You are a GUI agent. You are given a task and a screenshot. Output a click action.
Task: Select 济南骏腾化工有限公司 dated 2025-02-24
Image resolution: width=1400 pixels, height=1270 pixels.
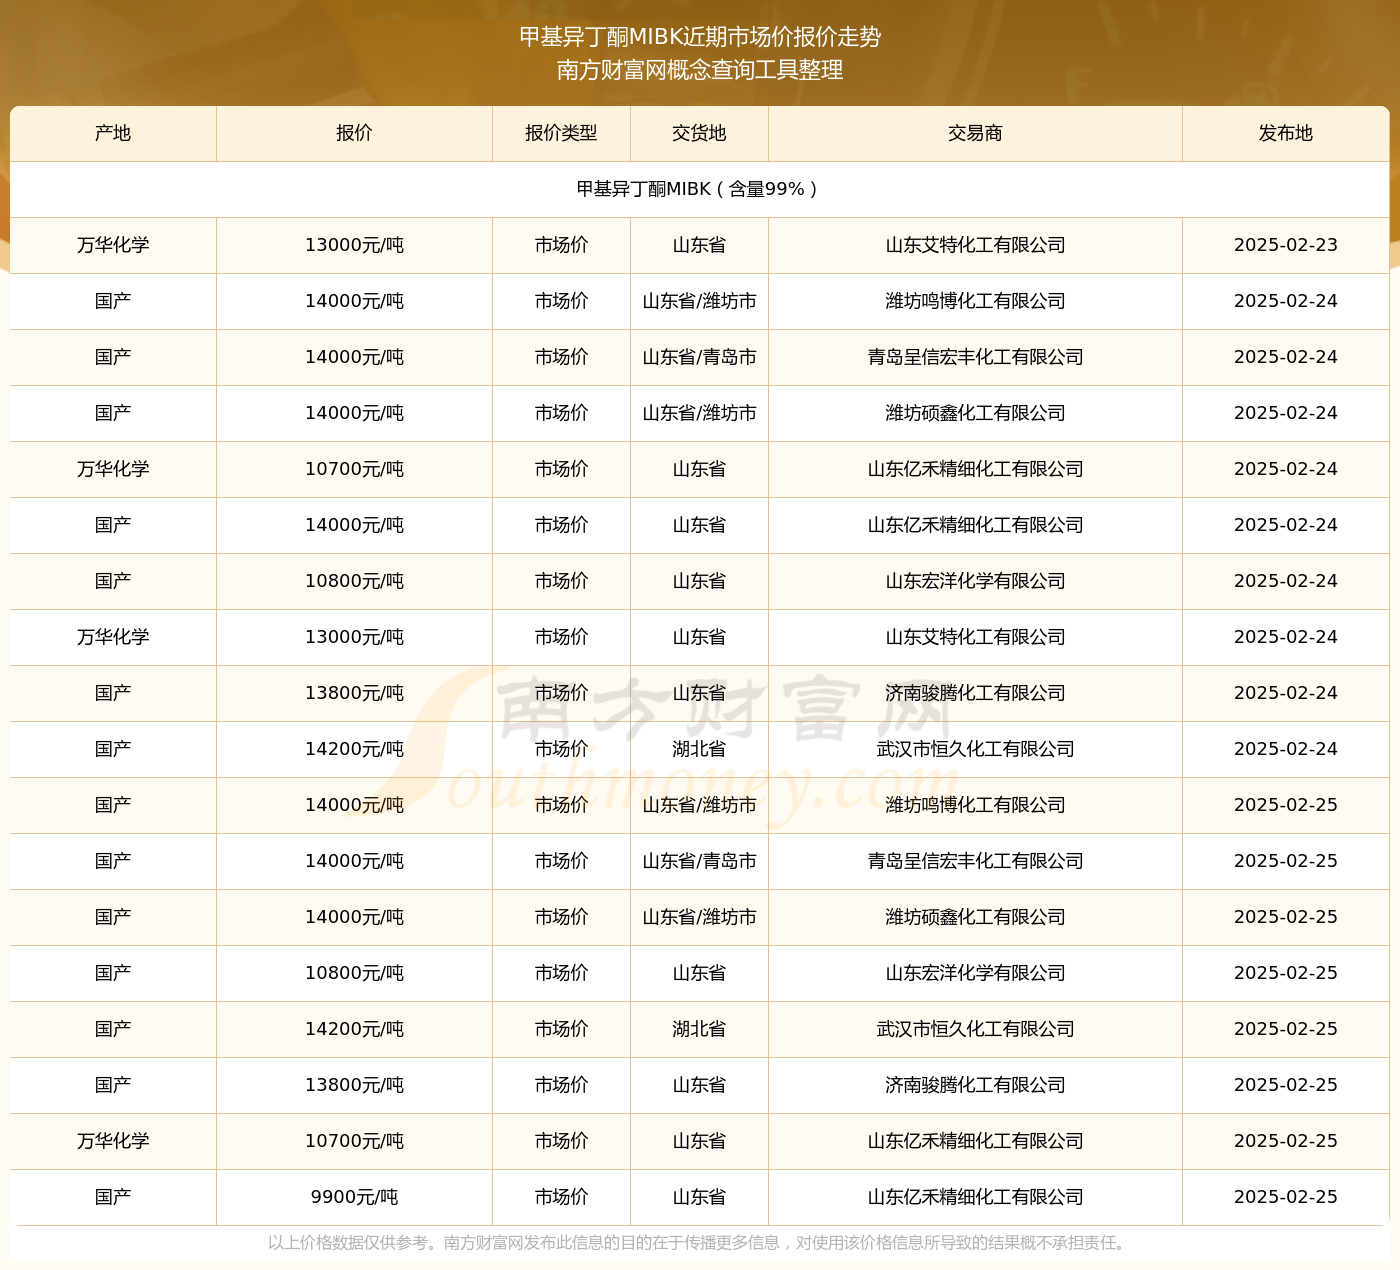975,693
